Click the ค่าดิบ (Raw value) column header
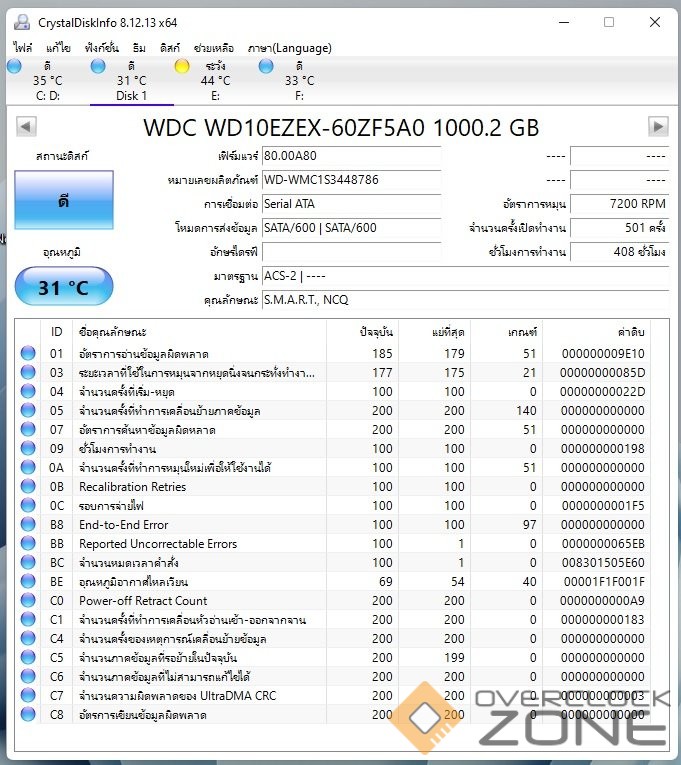 click(597, 332)
